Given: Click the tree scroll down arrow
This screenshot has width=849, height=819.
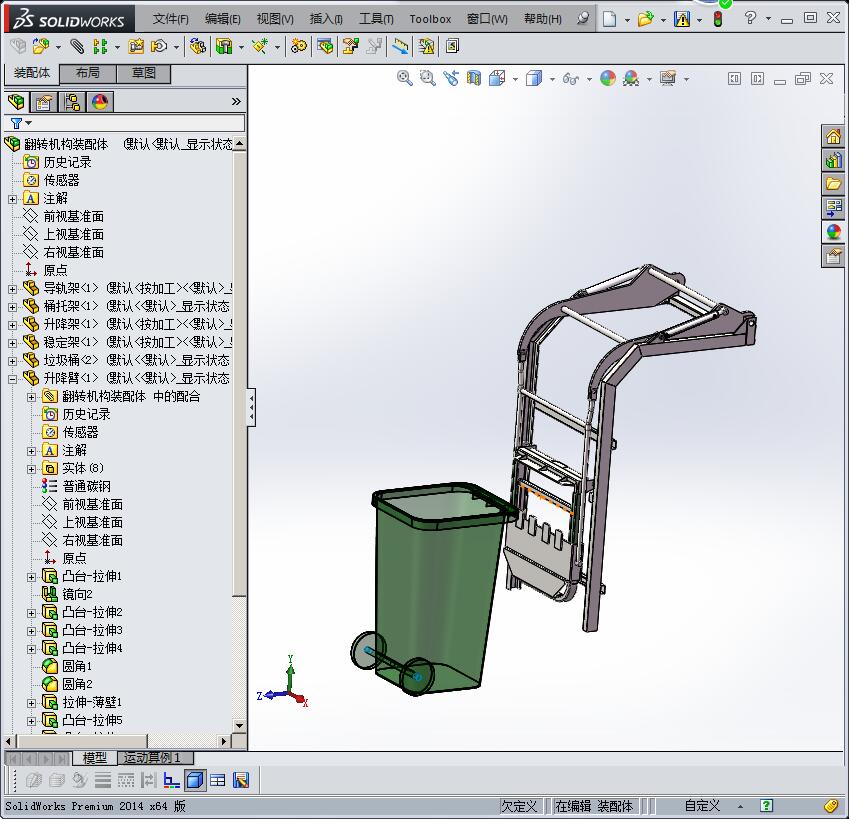Looking at the screenshot, I should [239, 725].
